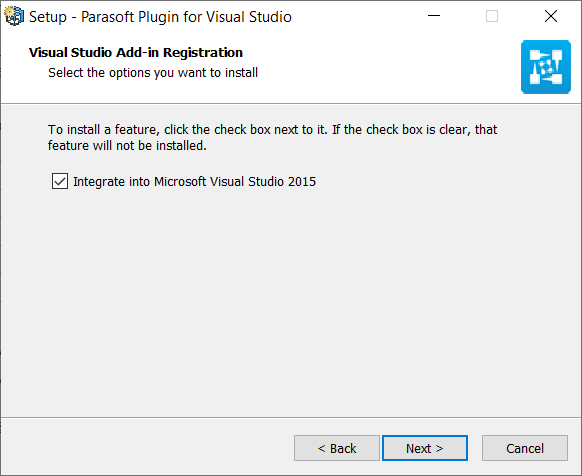
Task: Close the Parasoft Plugin setup dialog
Action: click(x=551, y=16)
